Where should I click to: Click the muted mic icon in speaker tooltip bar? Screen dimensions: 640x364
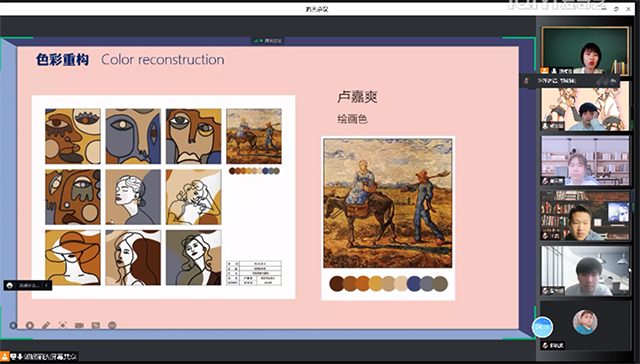(526, 81)
